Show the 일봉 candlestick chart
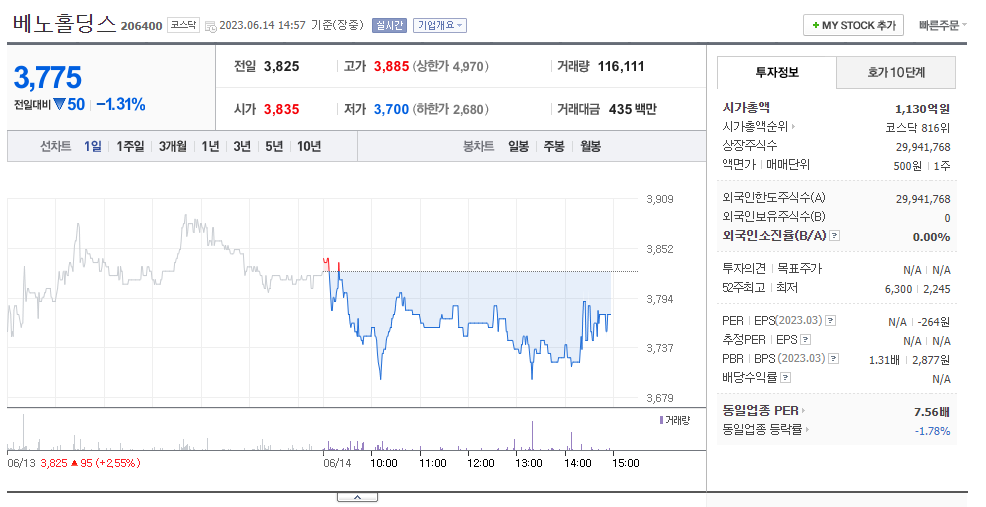Viewport: 986px width, 507px height. 518,147
